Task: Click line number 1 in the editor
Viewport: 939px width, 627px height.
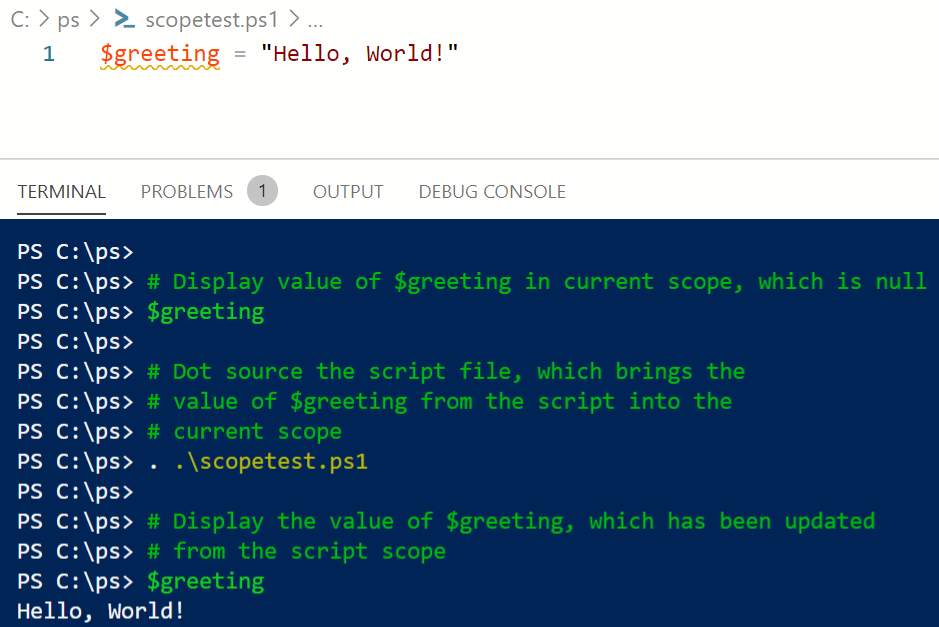Action: 48,55
